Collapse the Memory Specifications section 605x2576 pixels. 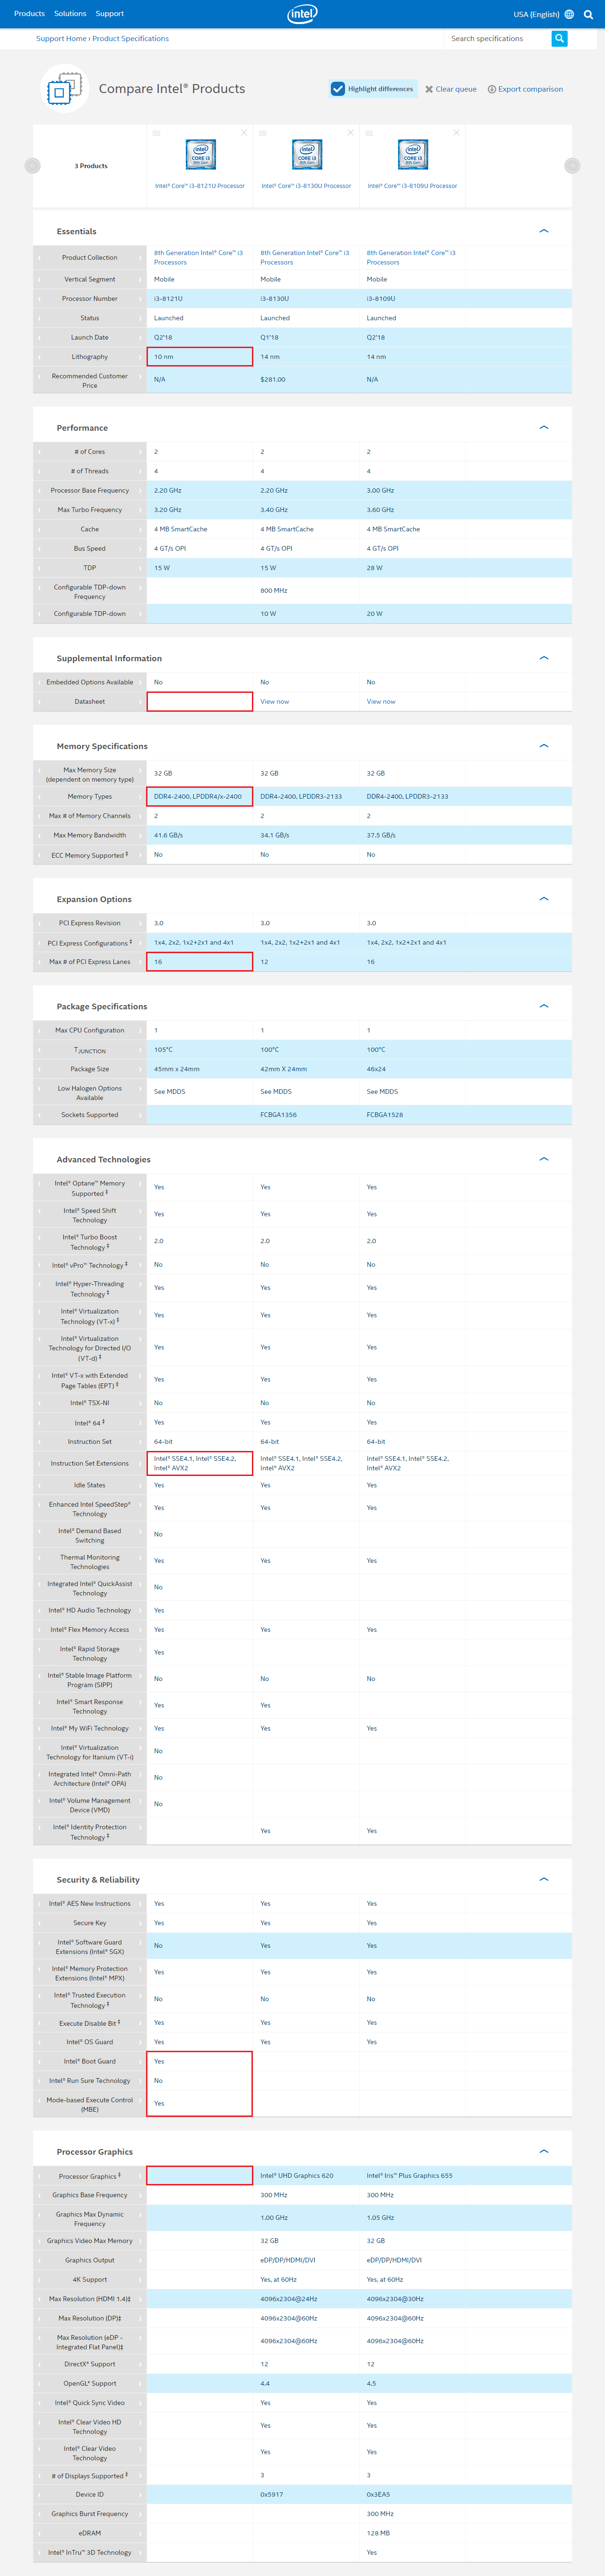coord(544,746)
